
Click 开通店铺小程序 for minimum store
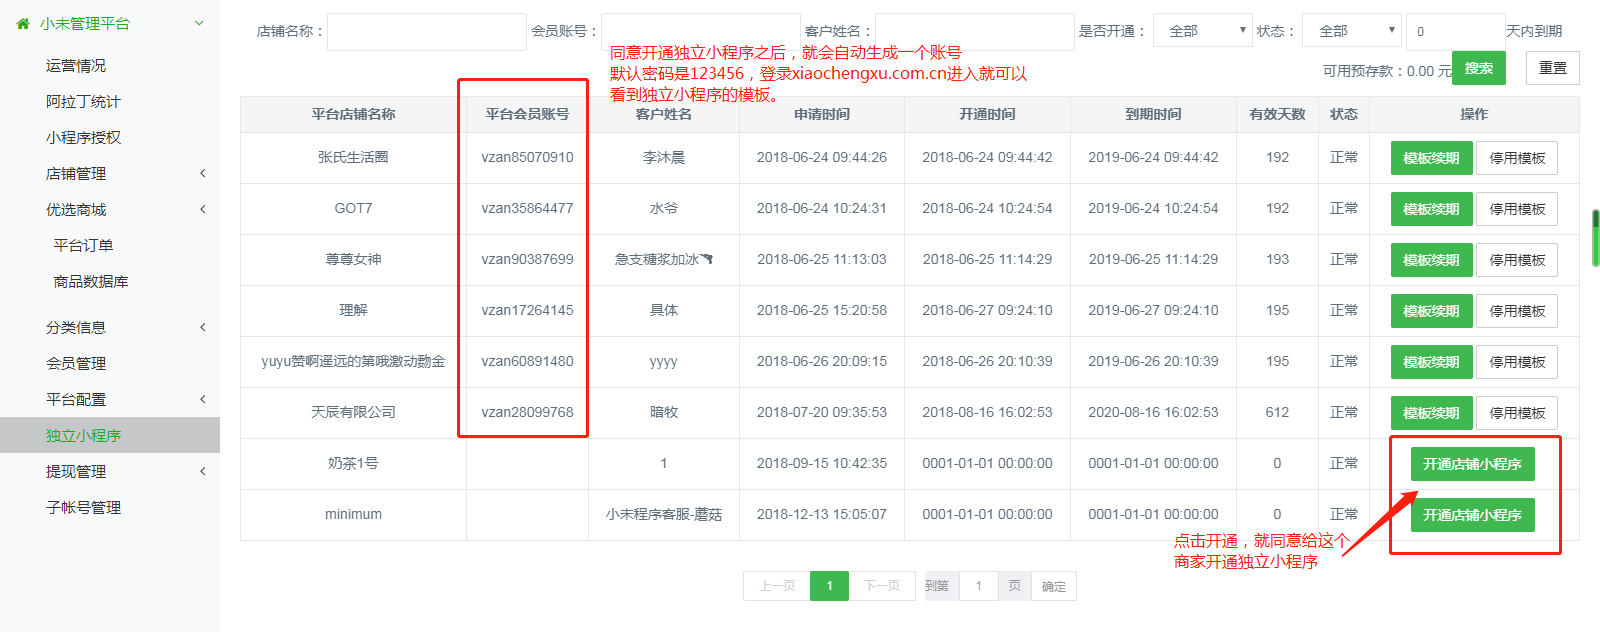pyautogui.click(x=1472, y=515)
